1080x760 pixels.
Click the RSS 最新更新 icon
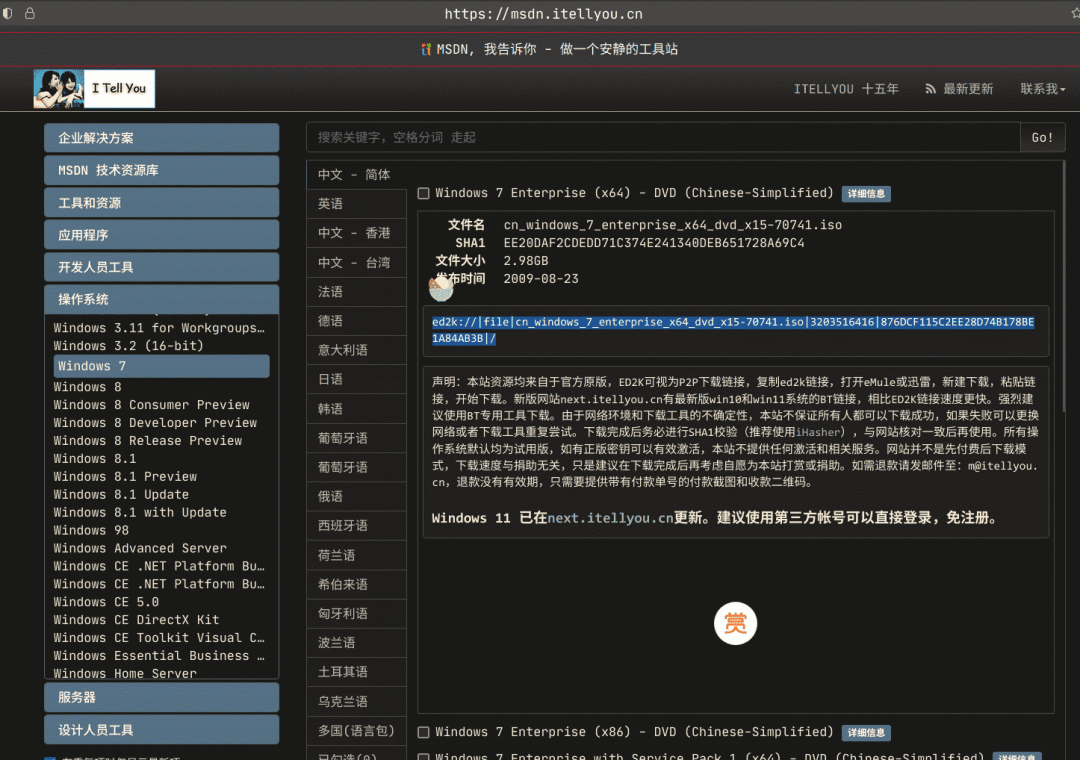931,89
